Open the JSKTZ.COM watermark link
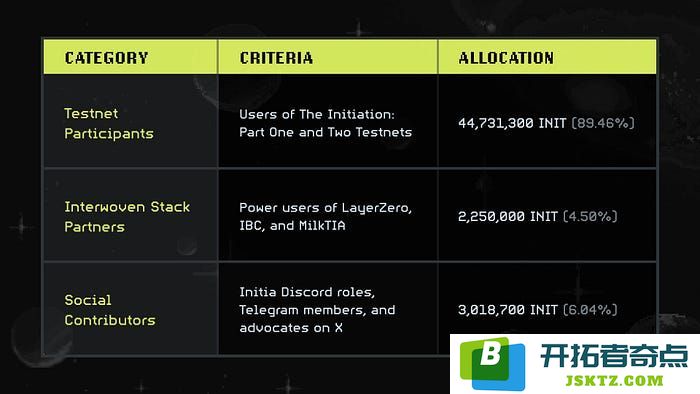The height and width of the screenshot is (394, 700). click(614, 381)
